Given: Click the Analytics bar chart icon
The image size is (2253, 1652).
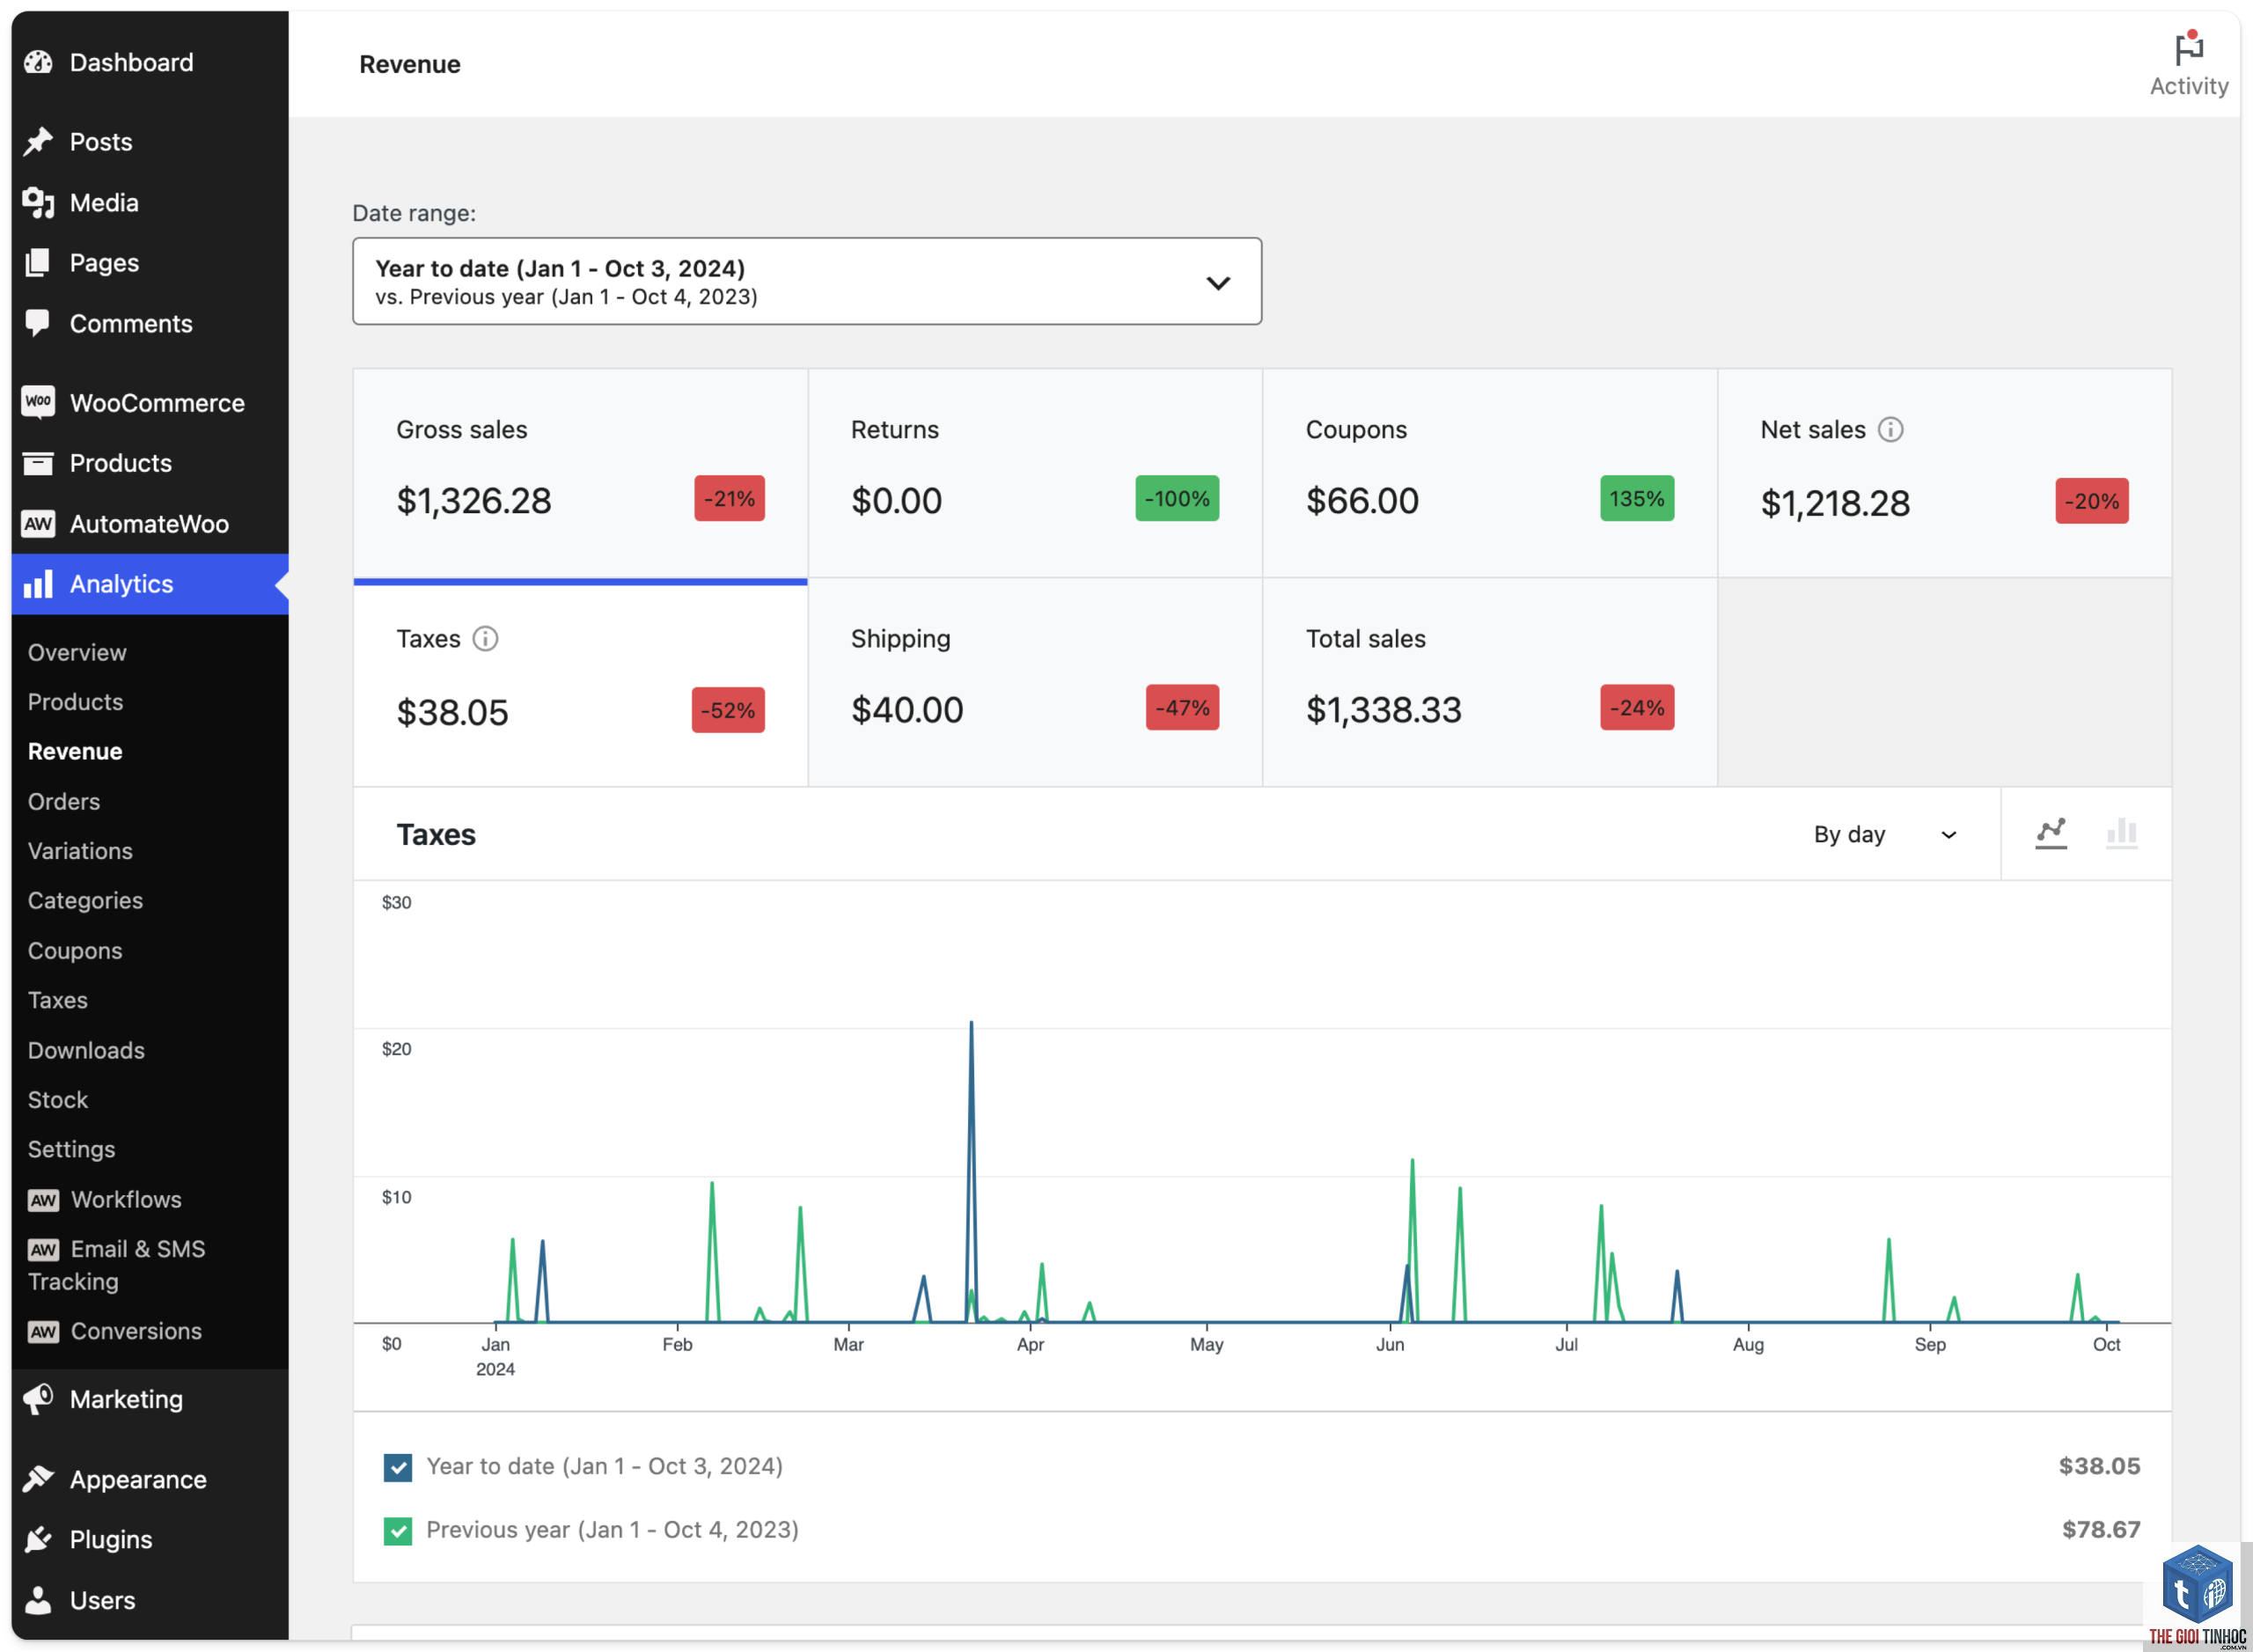Looking at the screenshot, I should pos(38,584).
